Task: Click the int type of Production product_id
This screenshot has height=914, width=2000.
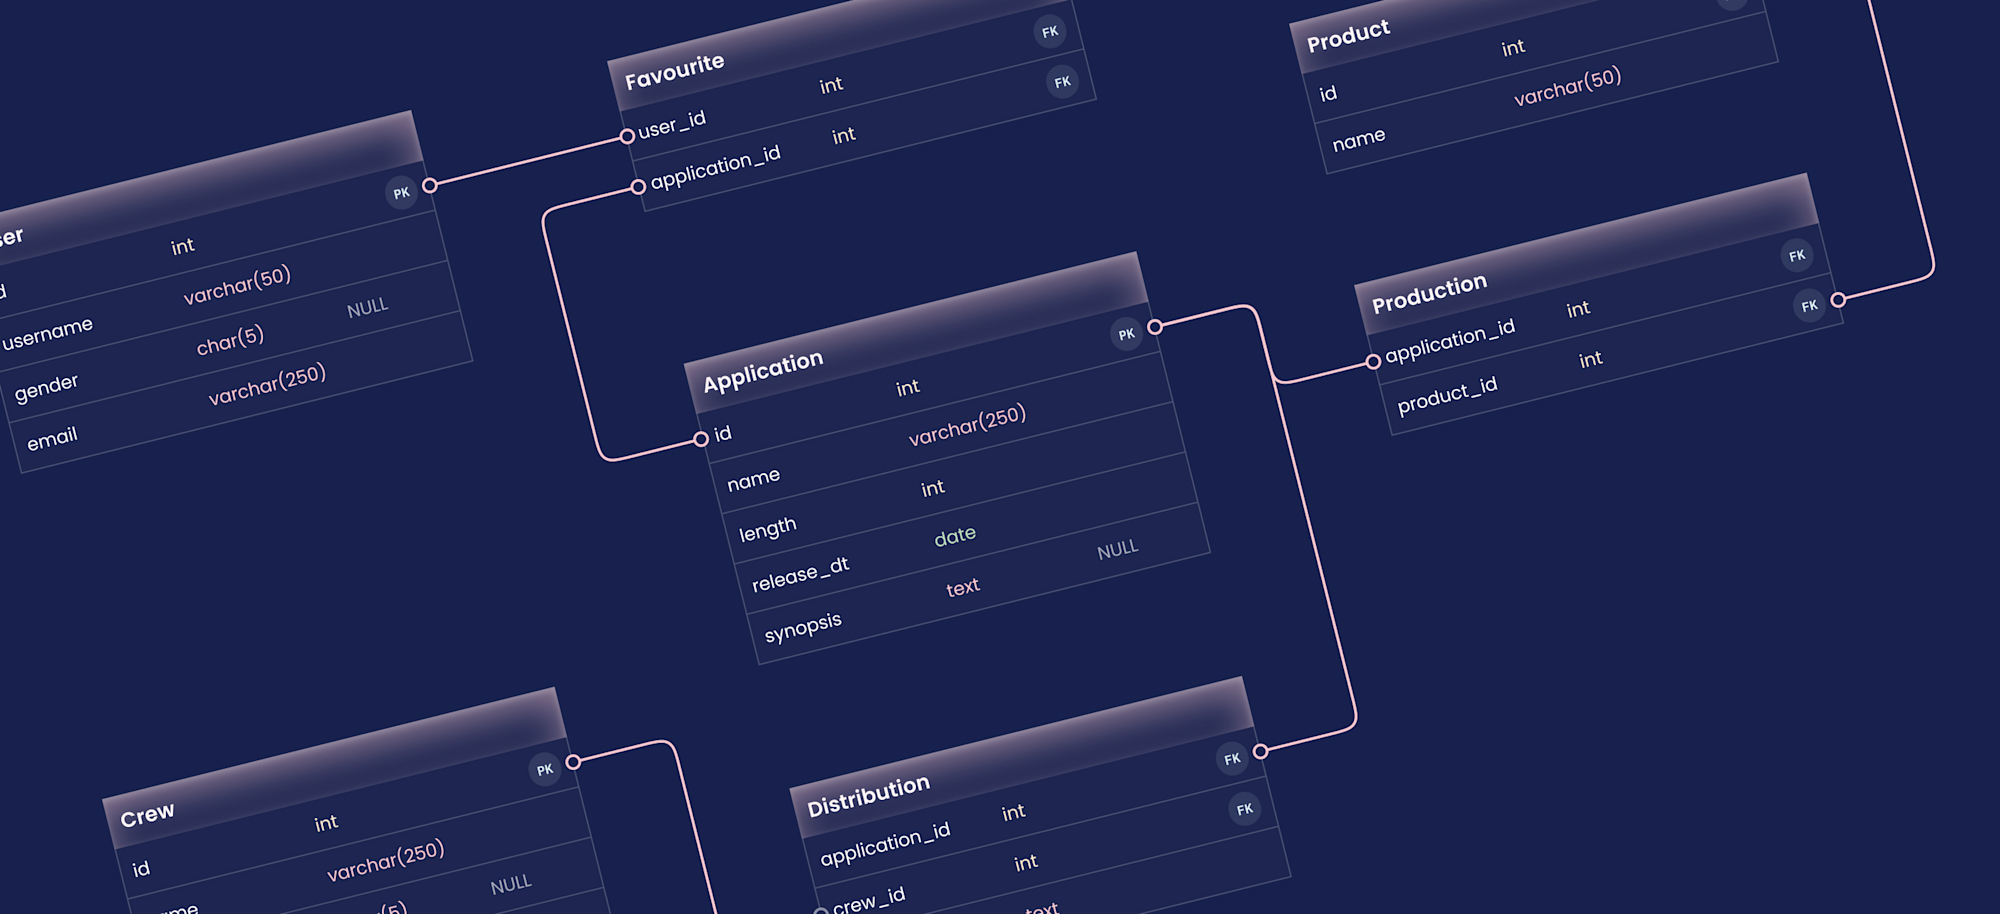Action: tap(1590, 359)
